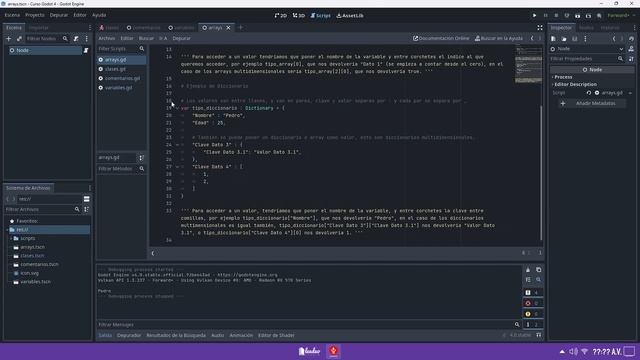Click the Añadir Metadatos button
640x360 pixels.
591,104
